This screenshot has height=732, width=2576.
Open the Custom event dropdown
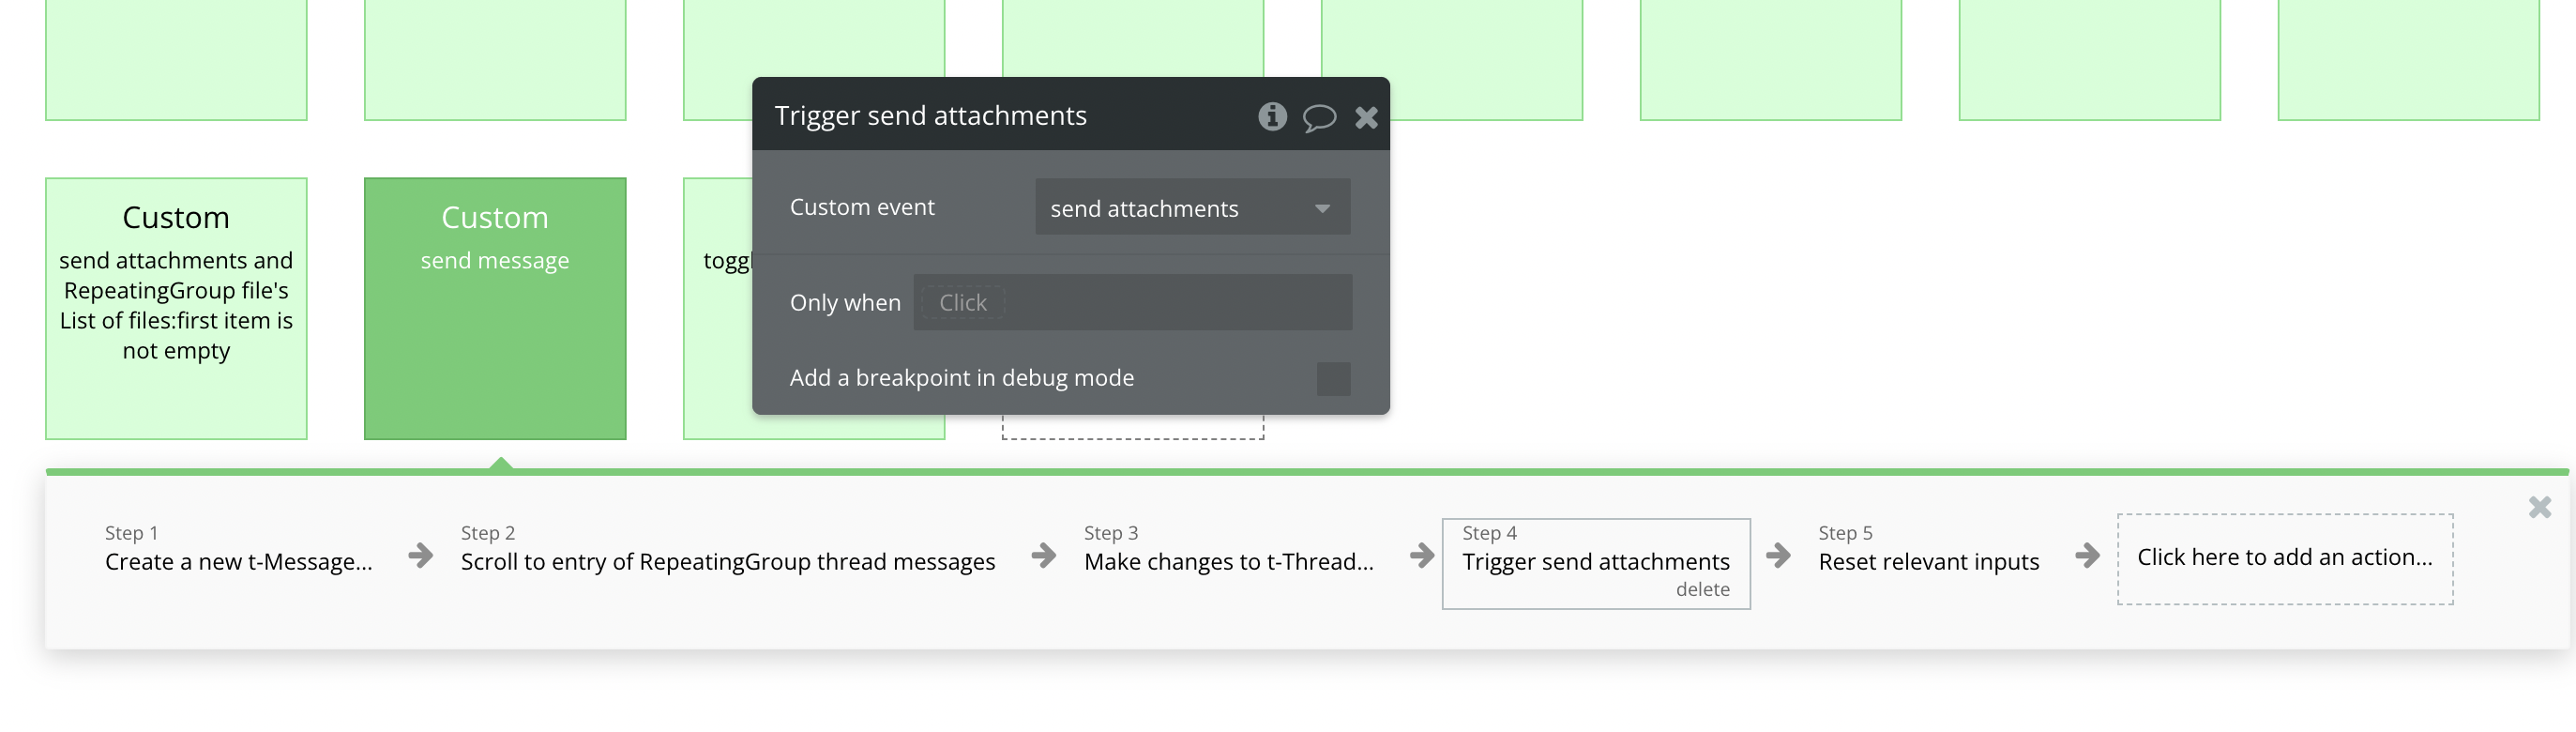click(1192, 207)
